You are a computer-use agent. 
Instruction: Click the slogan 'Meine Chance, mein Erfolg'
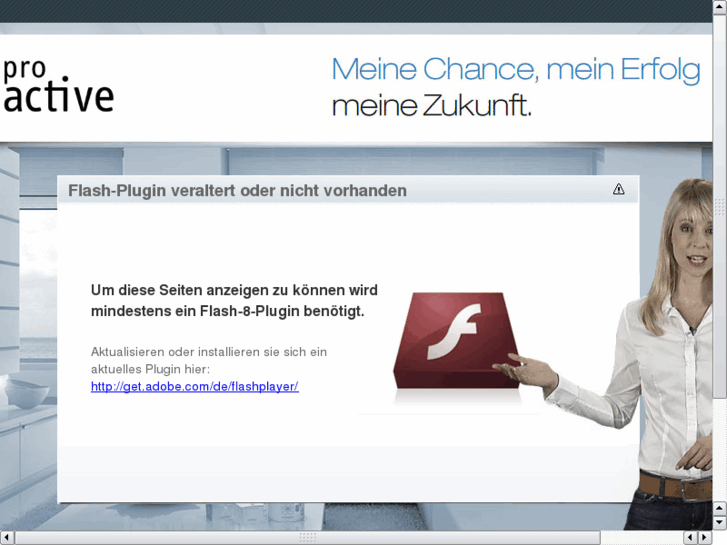[516, 70]
